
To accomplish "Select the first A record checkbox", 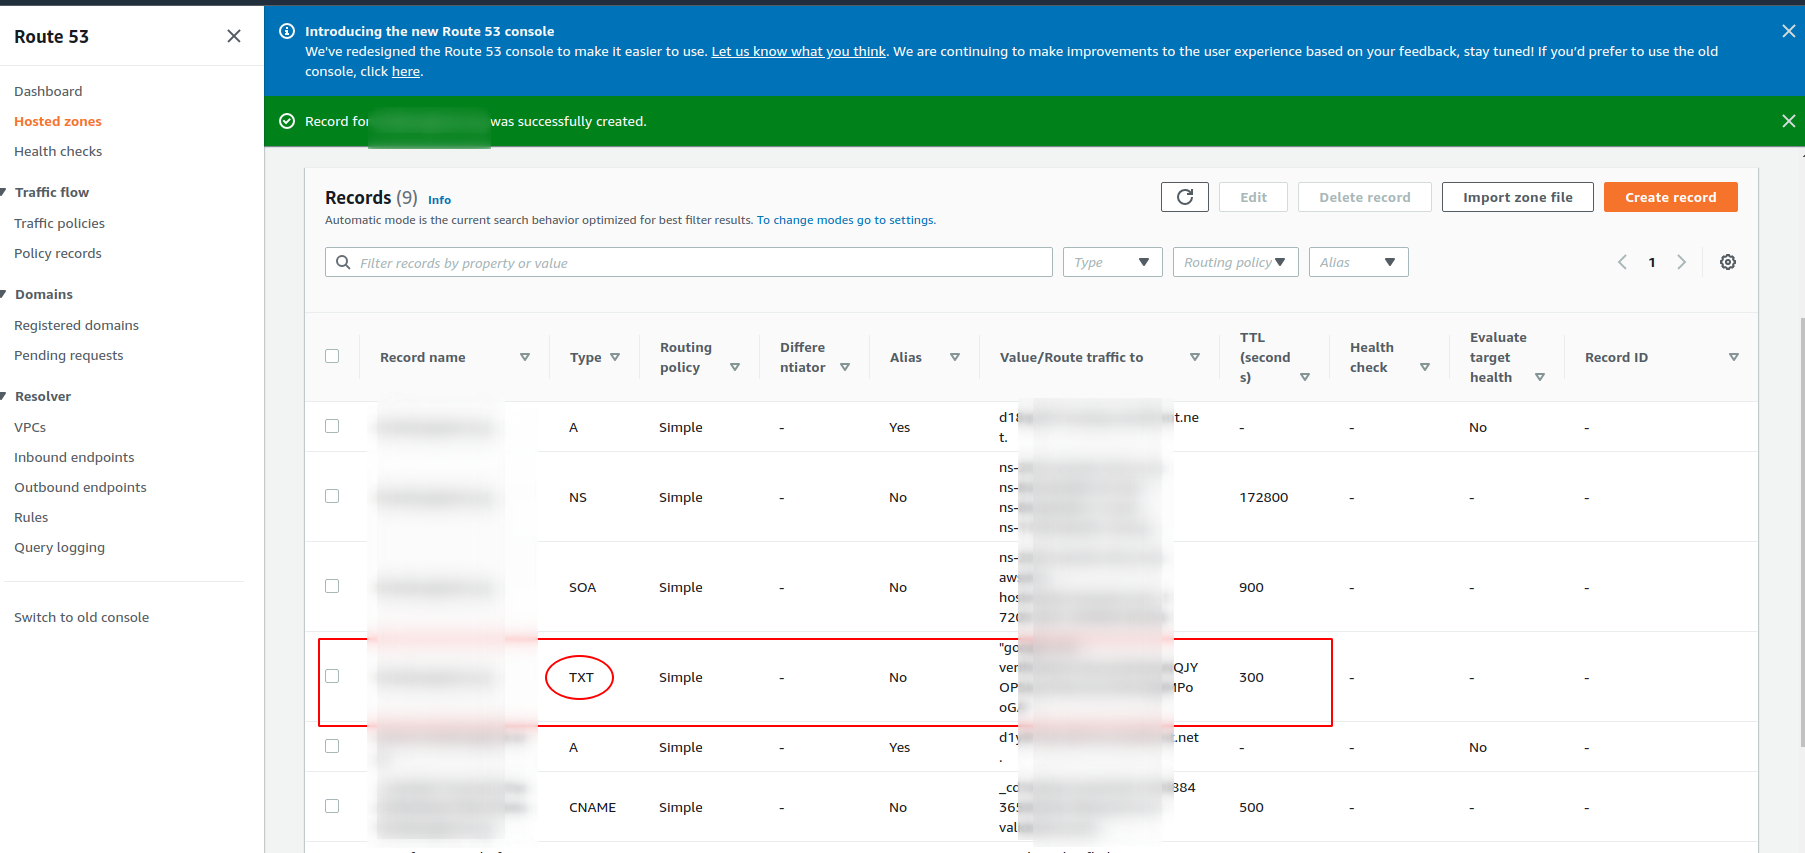I will (332, 426).
